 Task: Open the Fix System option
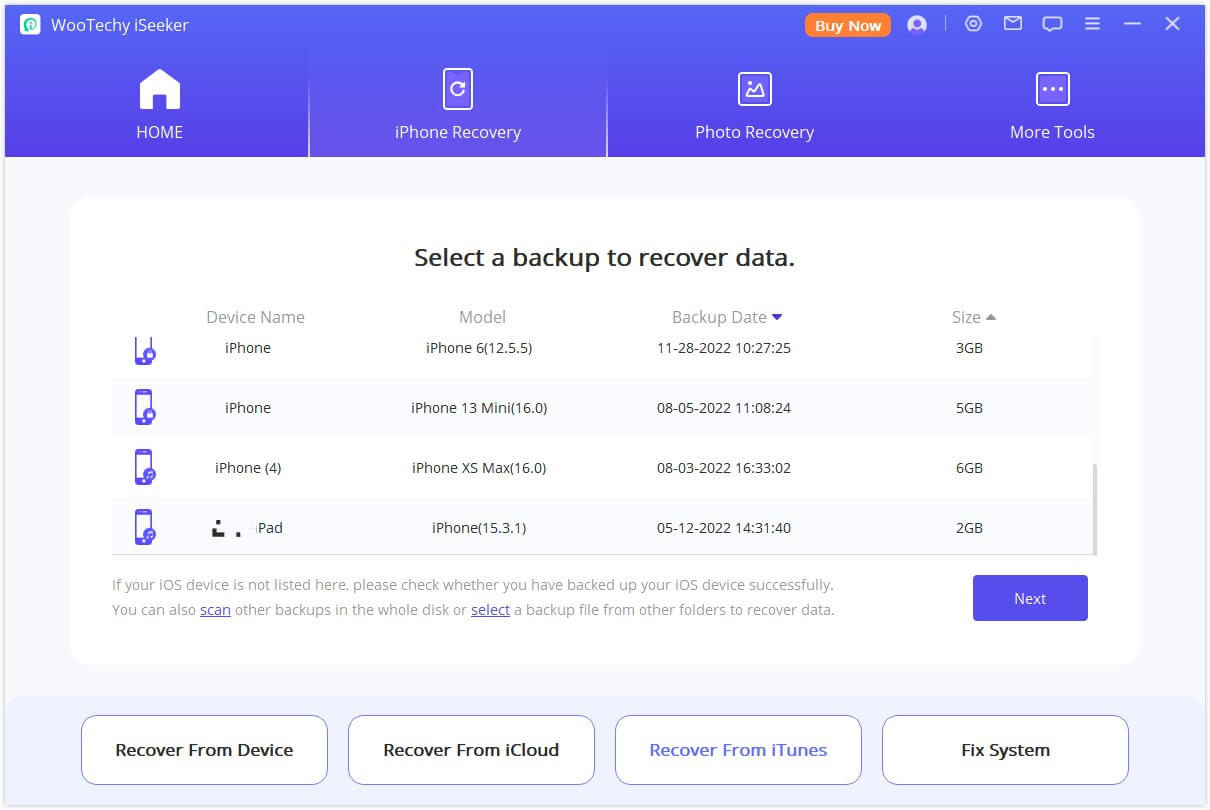tap(1005, 749)
